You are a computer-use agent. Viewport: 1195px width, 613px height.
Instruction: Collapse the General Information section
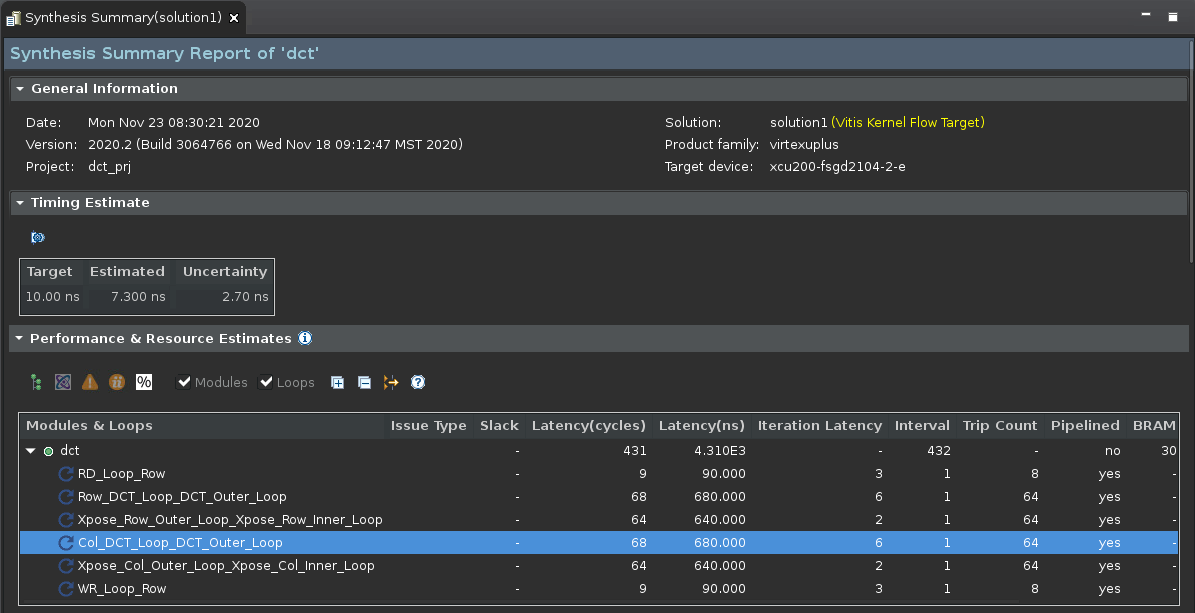tap(20, 89)
